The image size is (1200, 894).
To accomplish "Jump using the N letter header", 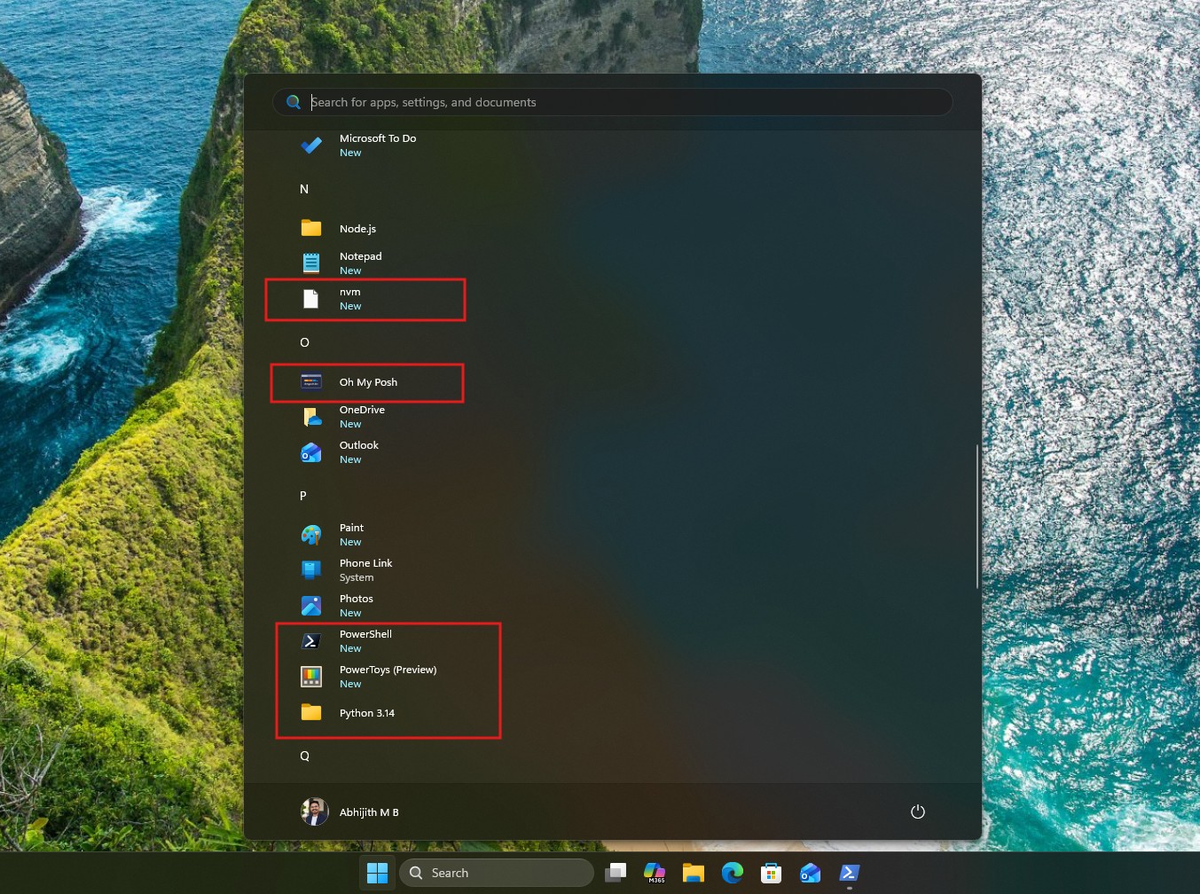I will 304,189.
